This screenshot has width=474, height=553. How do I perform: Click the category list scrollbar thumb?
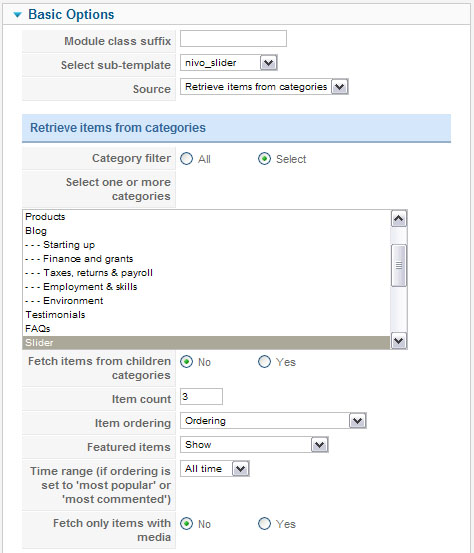399,265
